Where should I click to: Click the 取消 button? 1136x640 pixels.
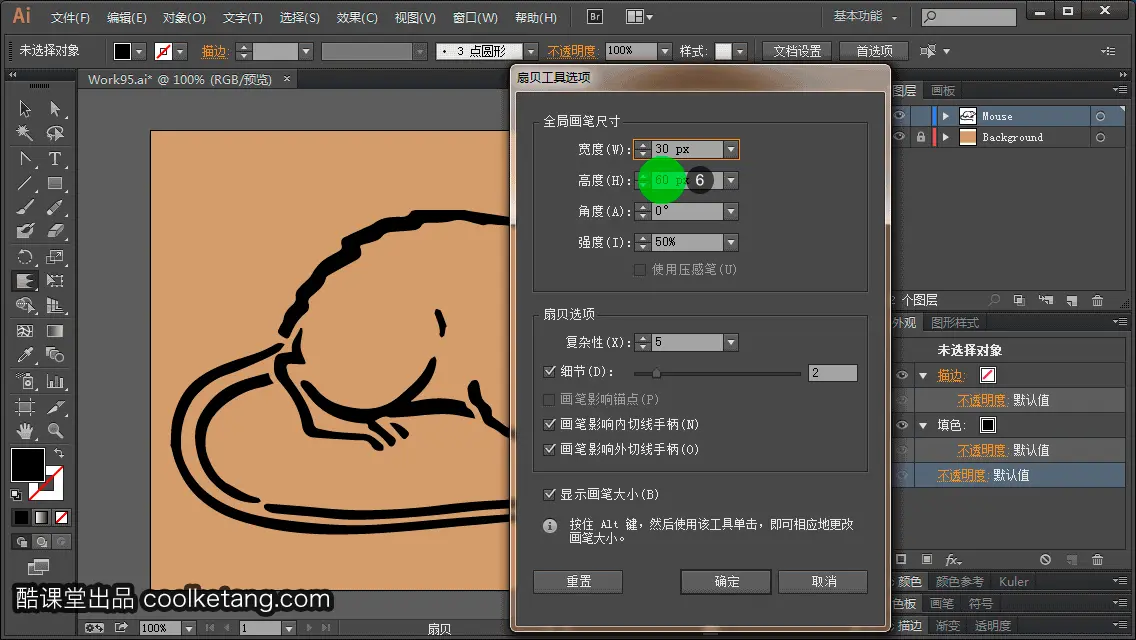coord(823,581)
